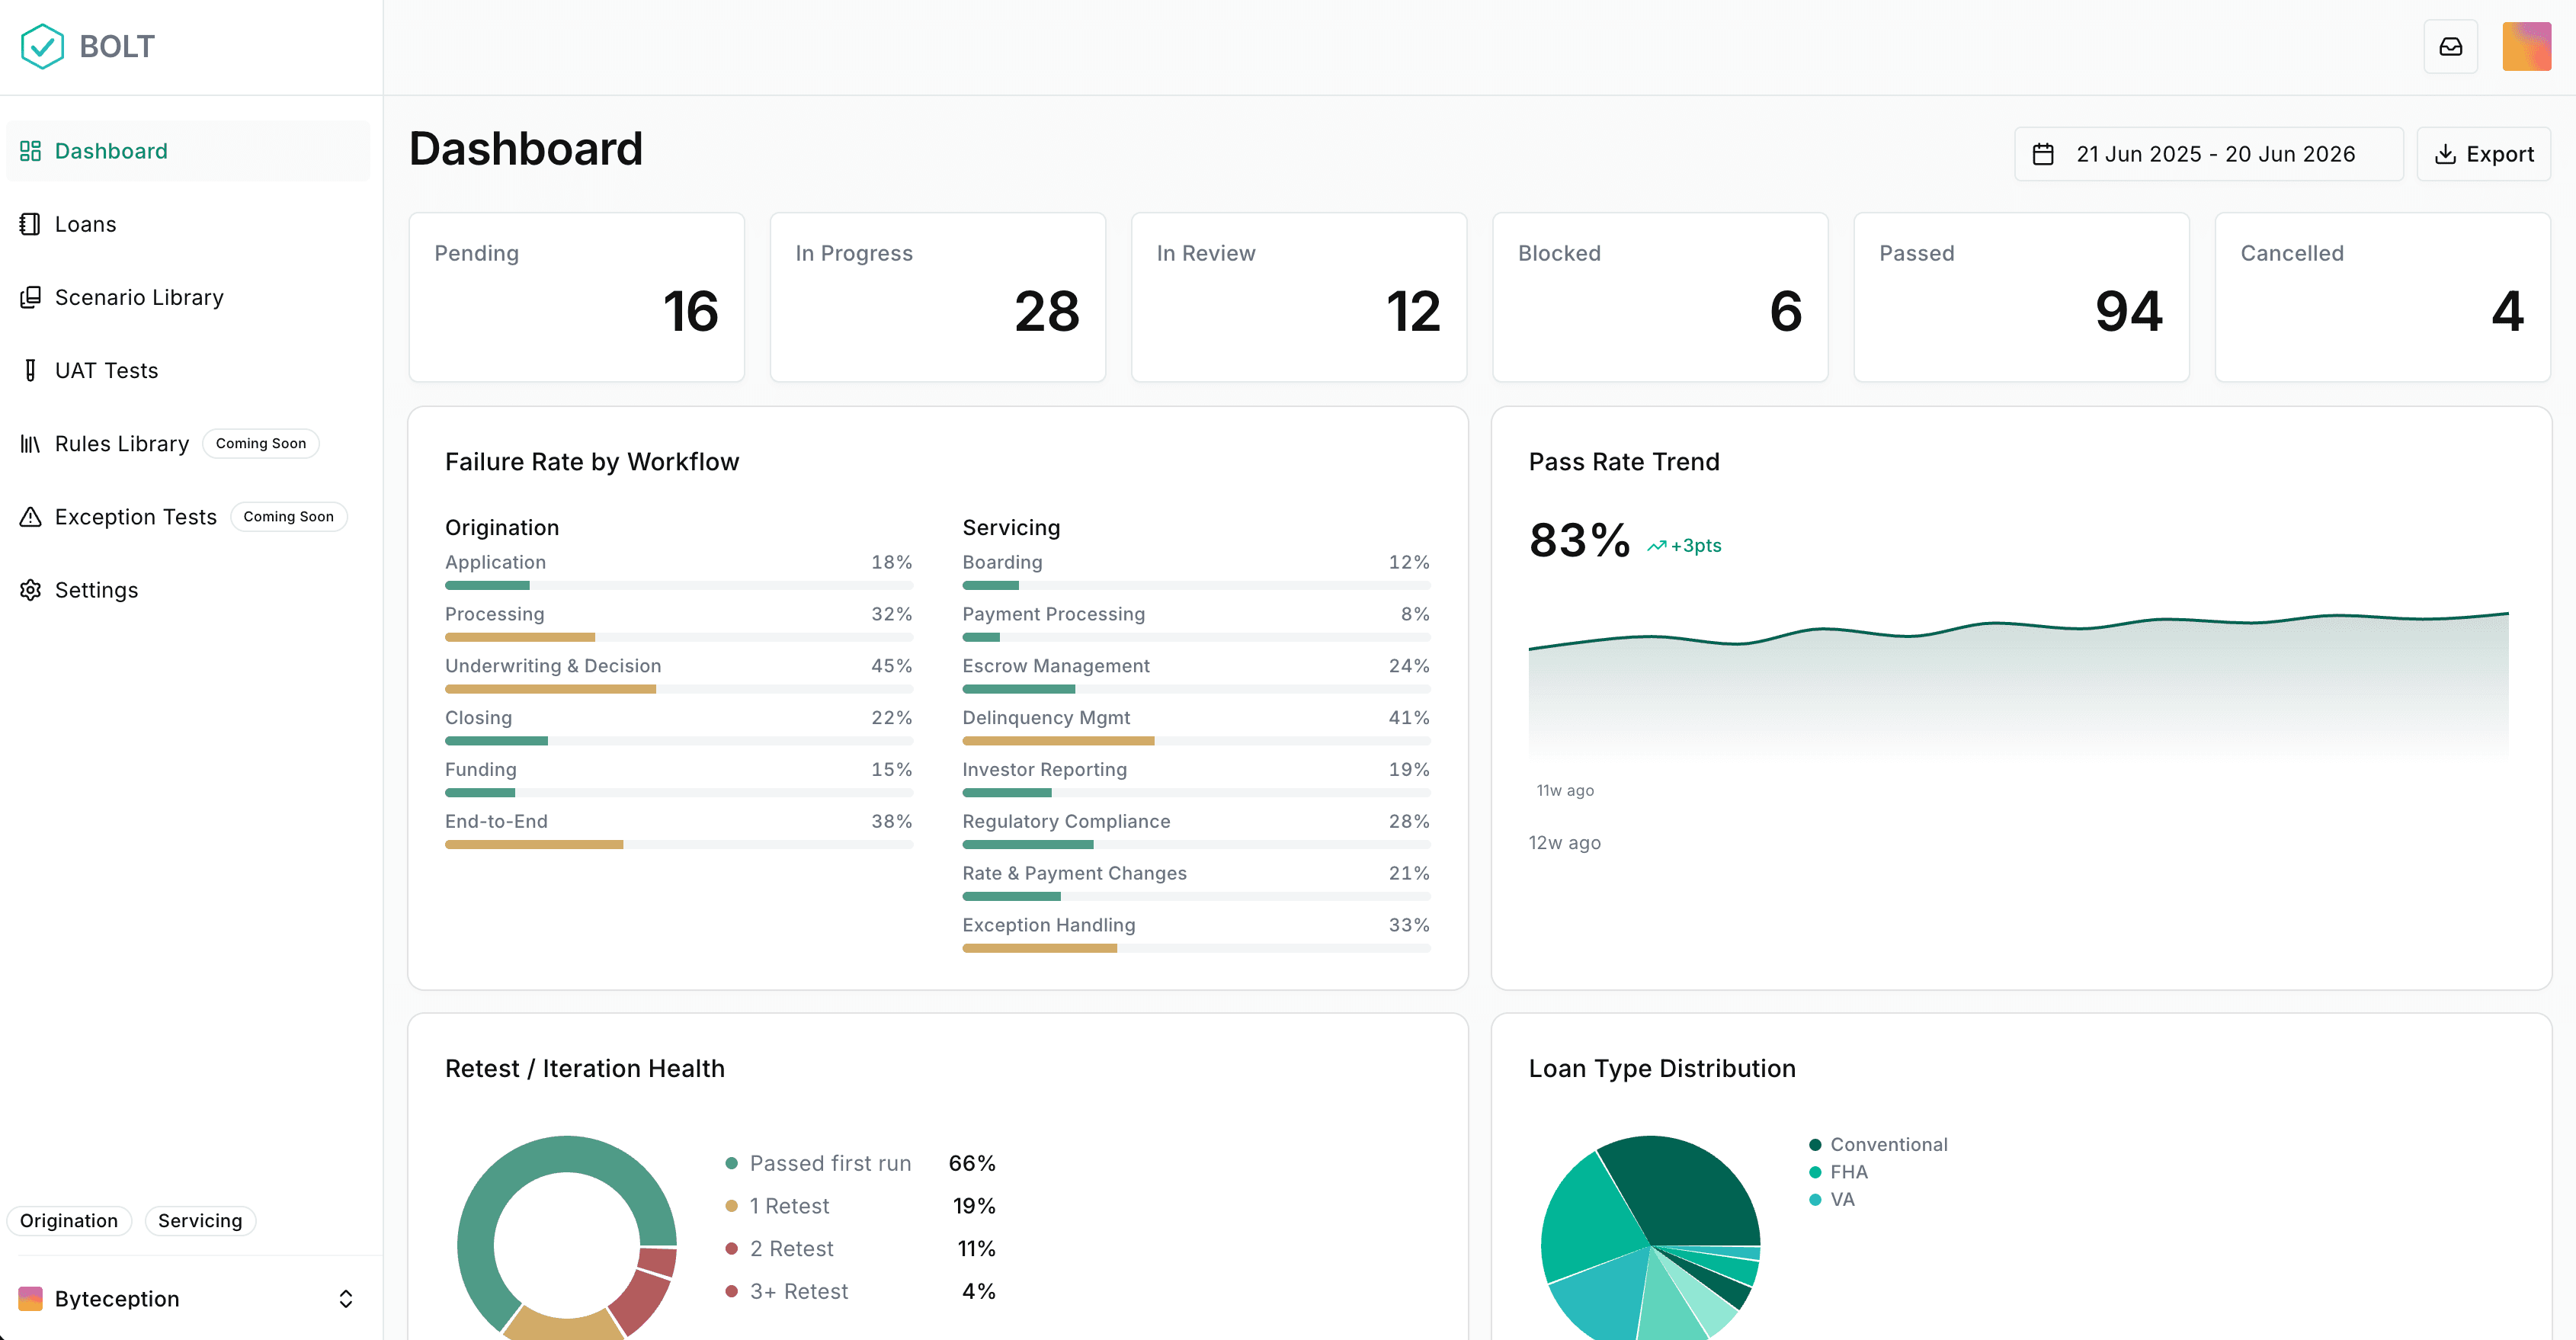Viewport: 2576px width, 1340px height.
Task: Click the calendar icon in date range
Action: (x=2043, y=154)
